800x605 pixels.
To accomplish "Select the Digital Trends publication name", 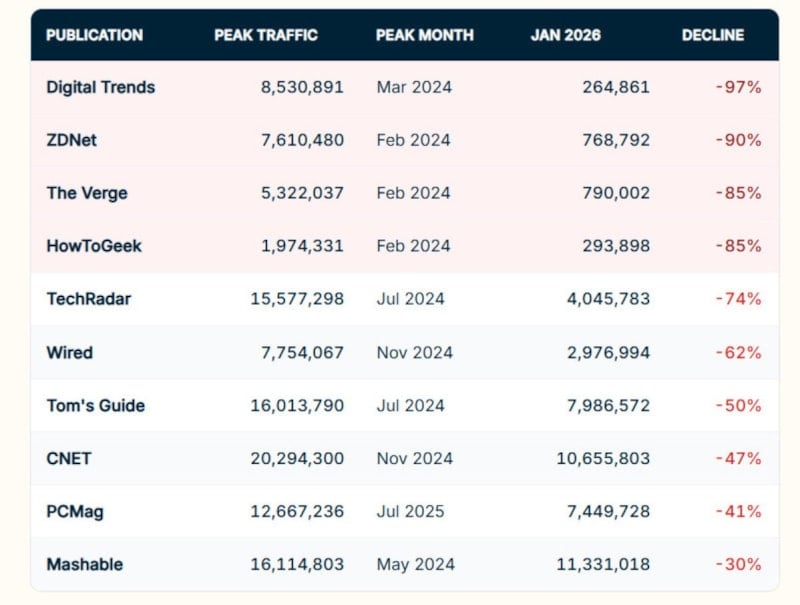I will pyautogui.click(x=100, y=87).
